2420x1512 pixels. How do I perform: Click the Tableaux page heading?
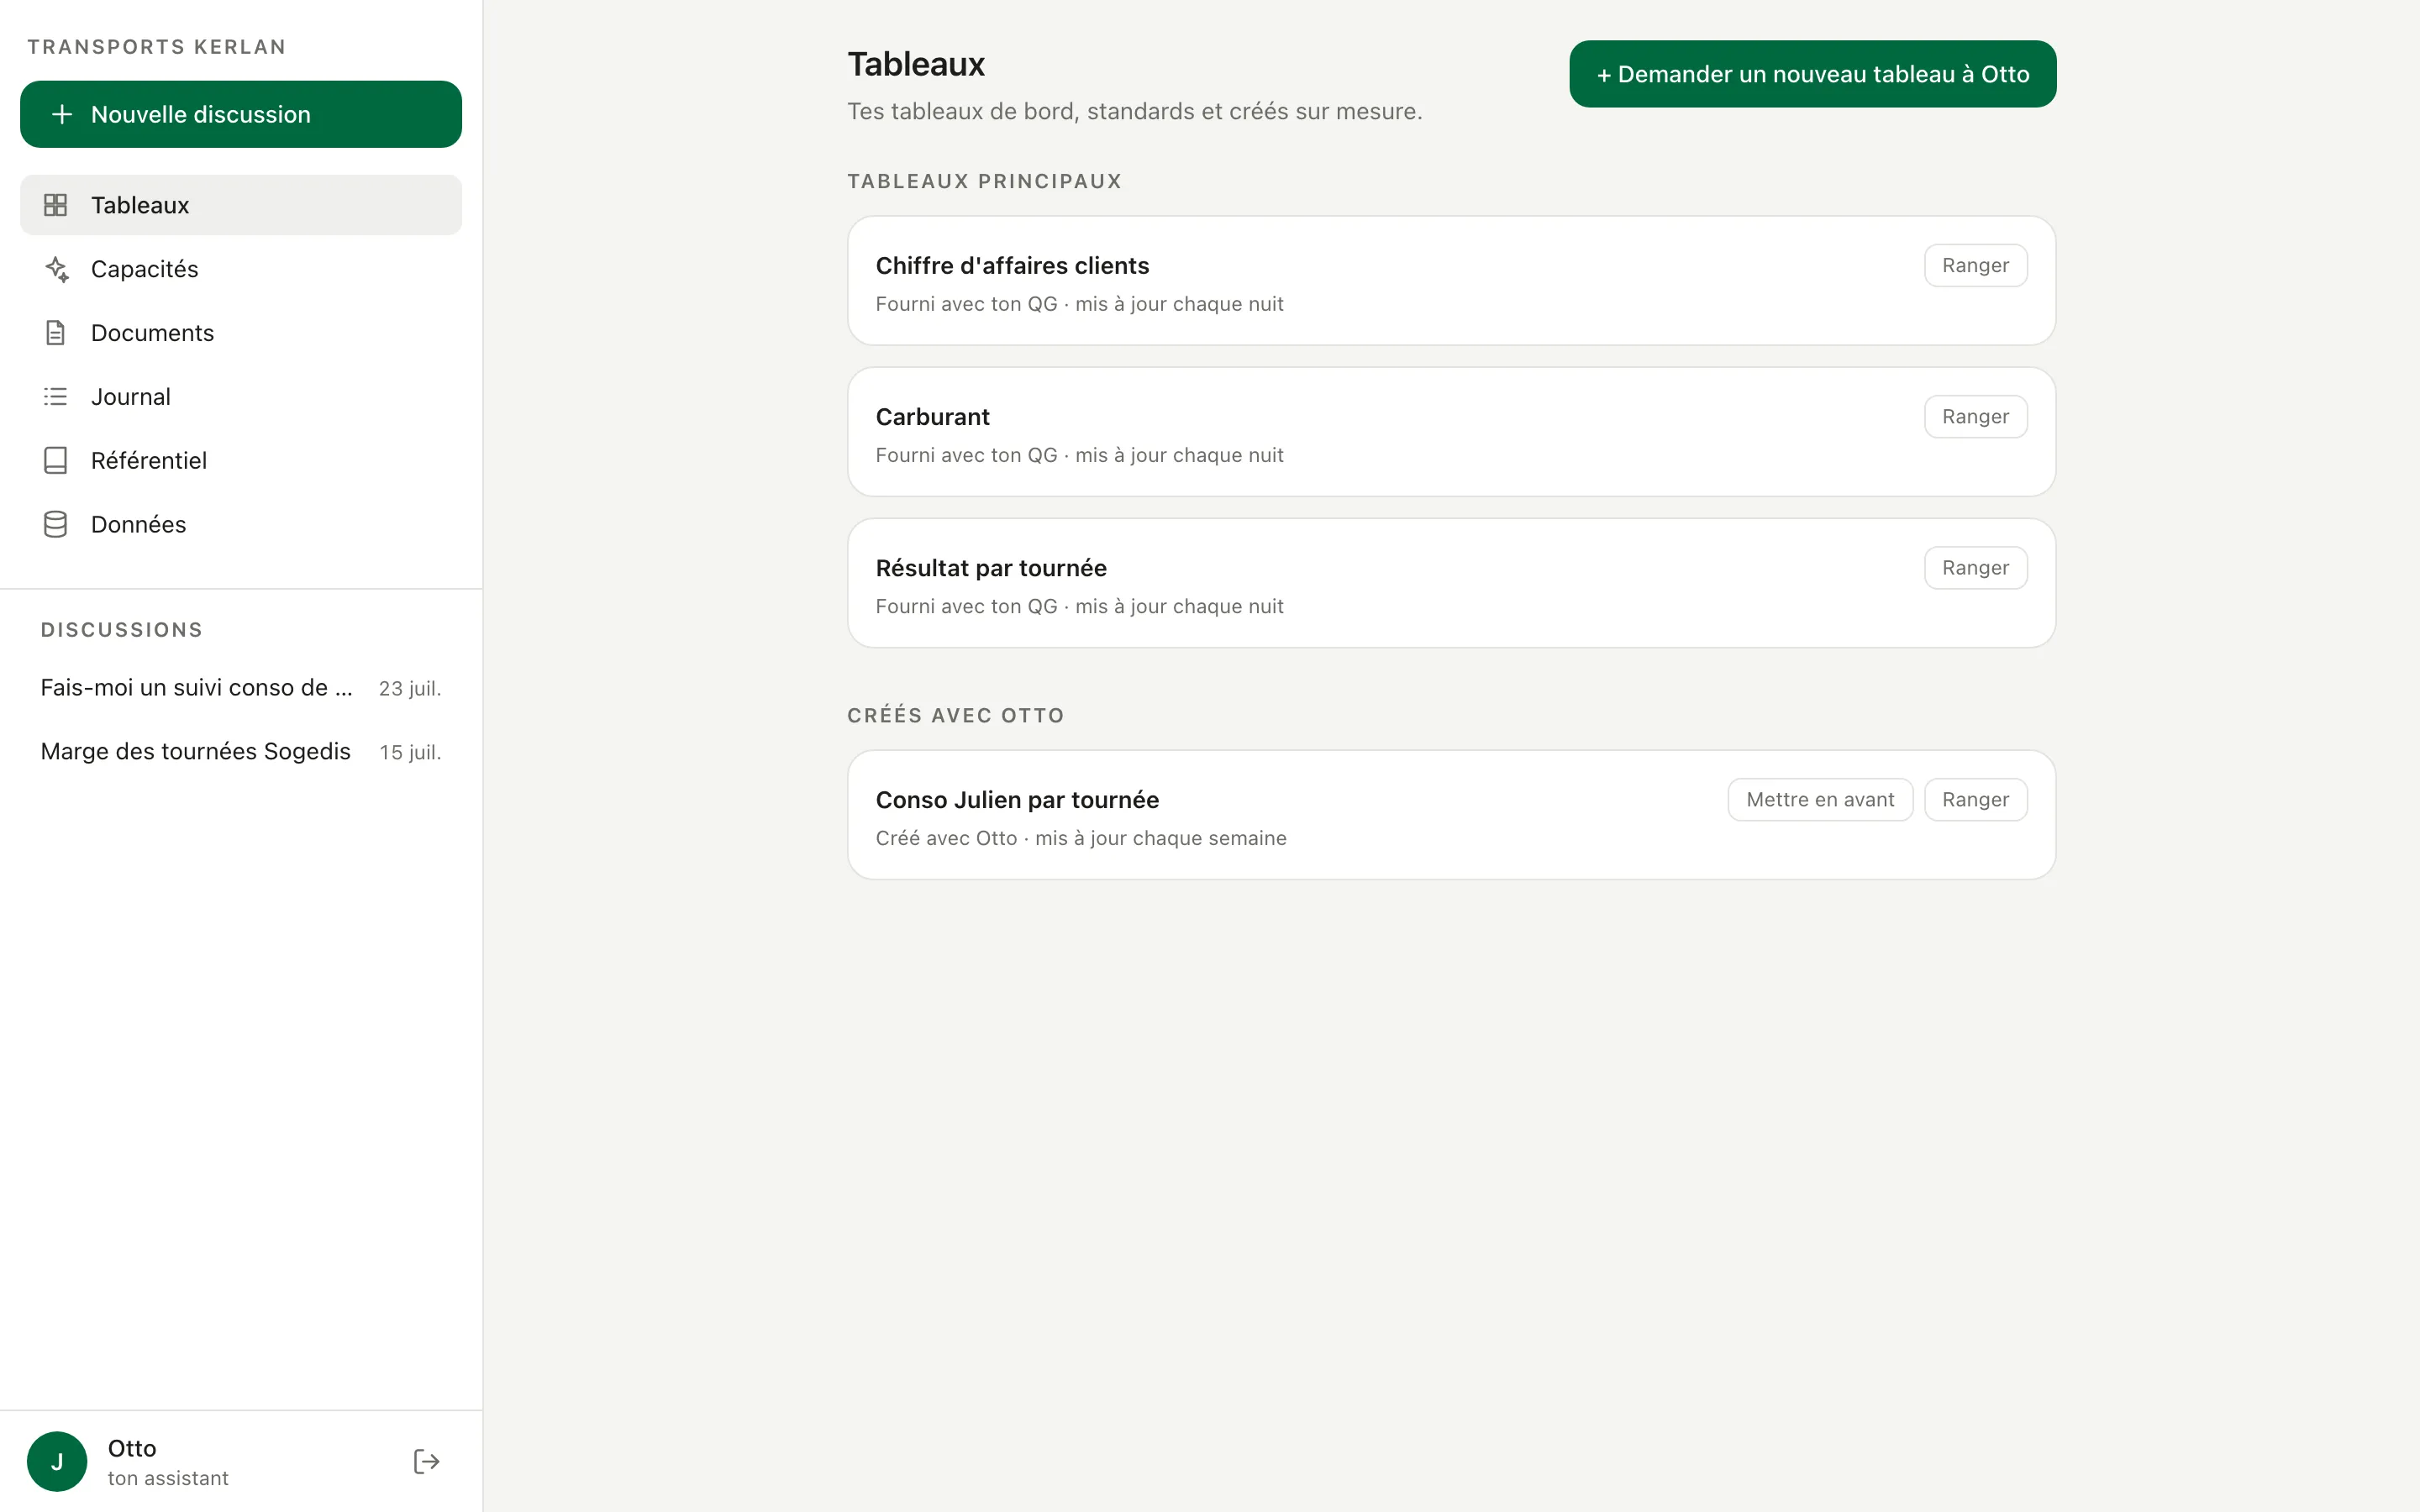point(916,64)
